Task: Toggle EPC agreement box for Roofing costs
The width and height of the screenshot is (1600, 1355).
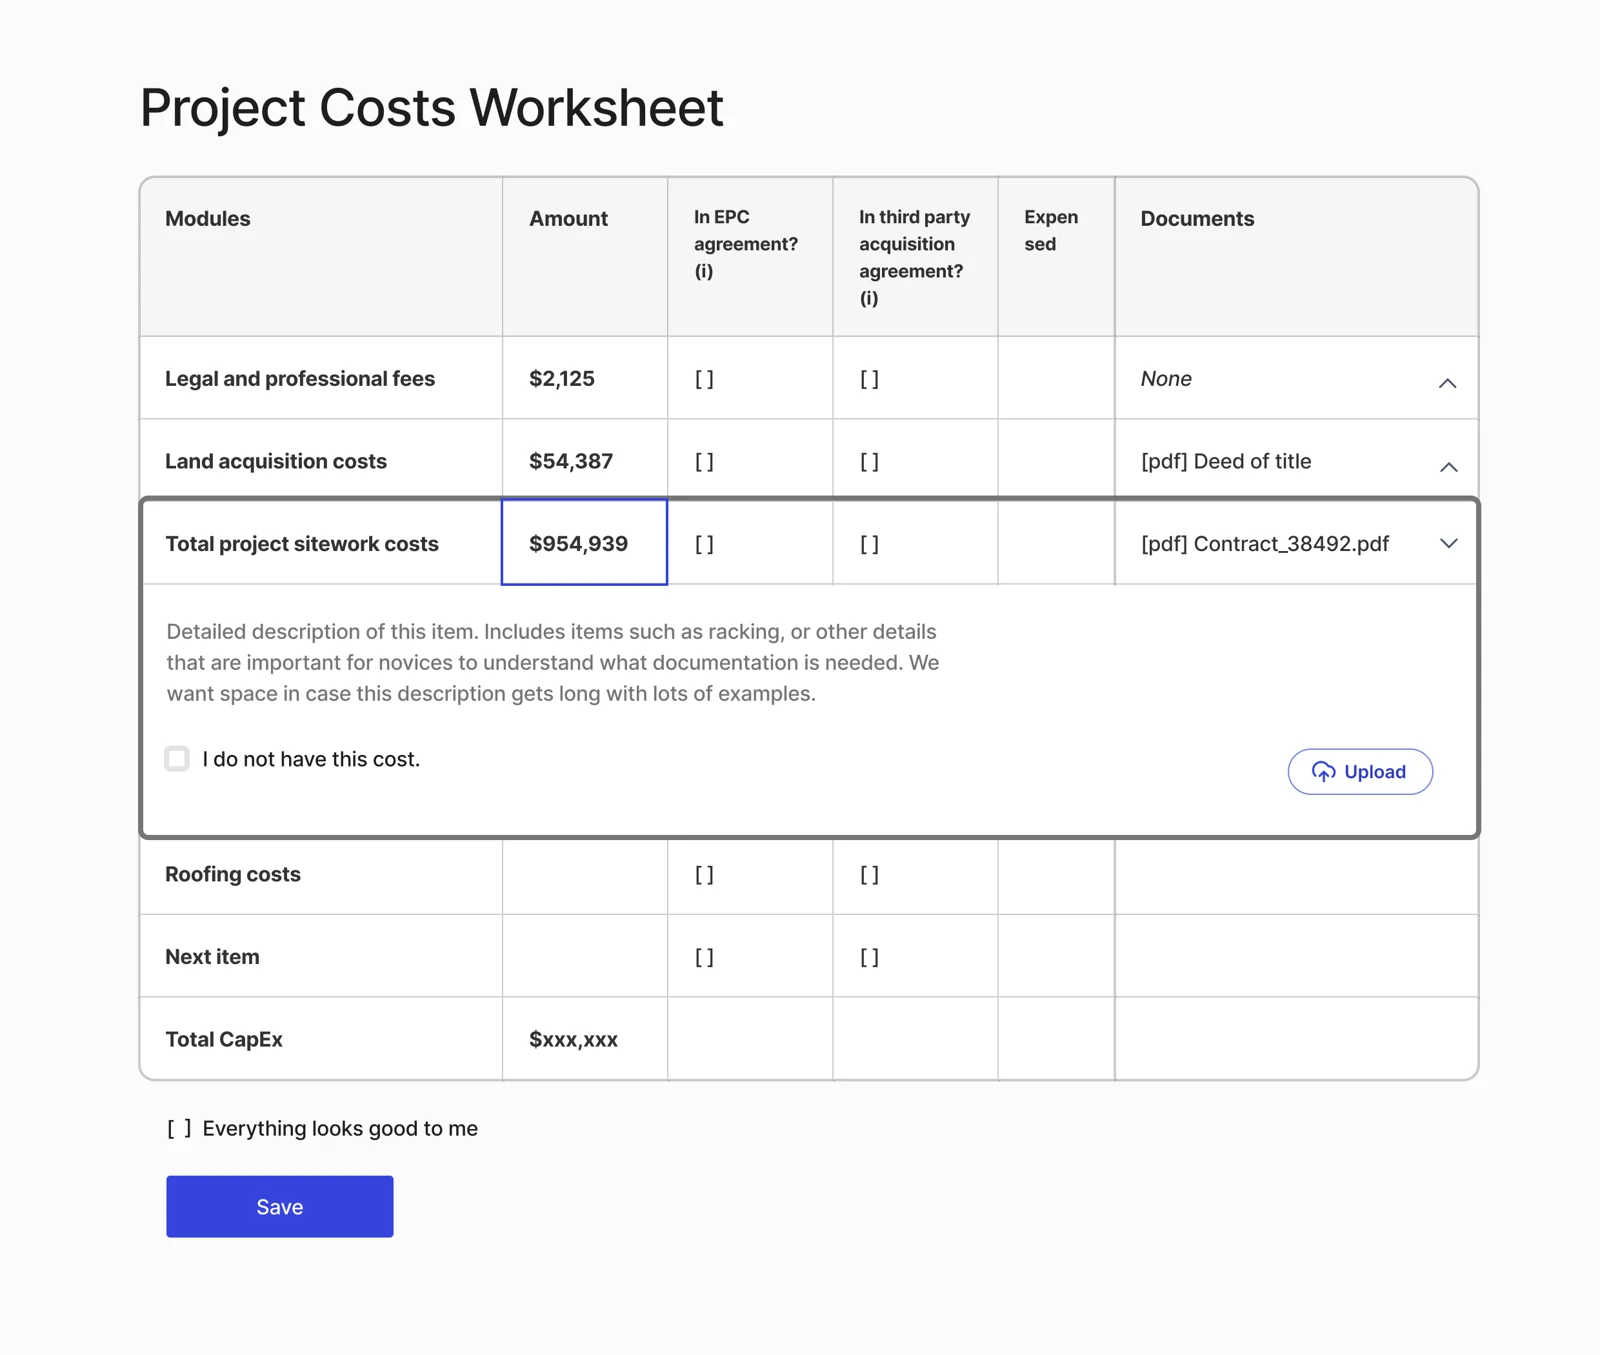Action: (704, 874)
